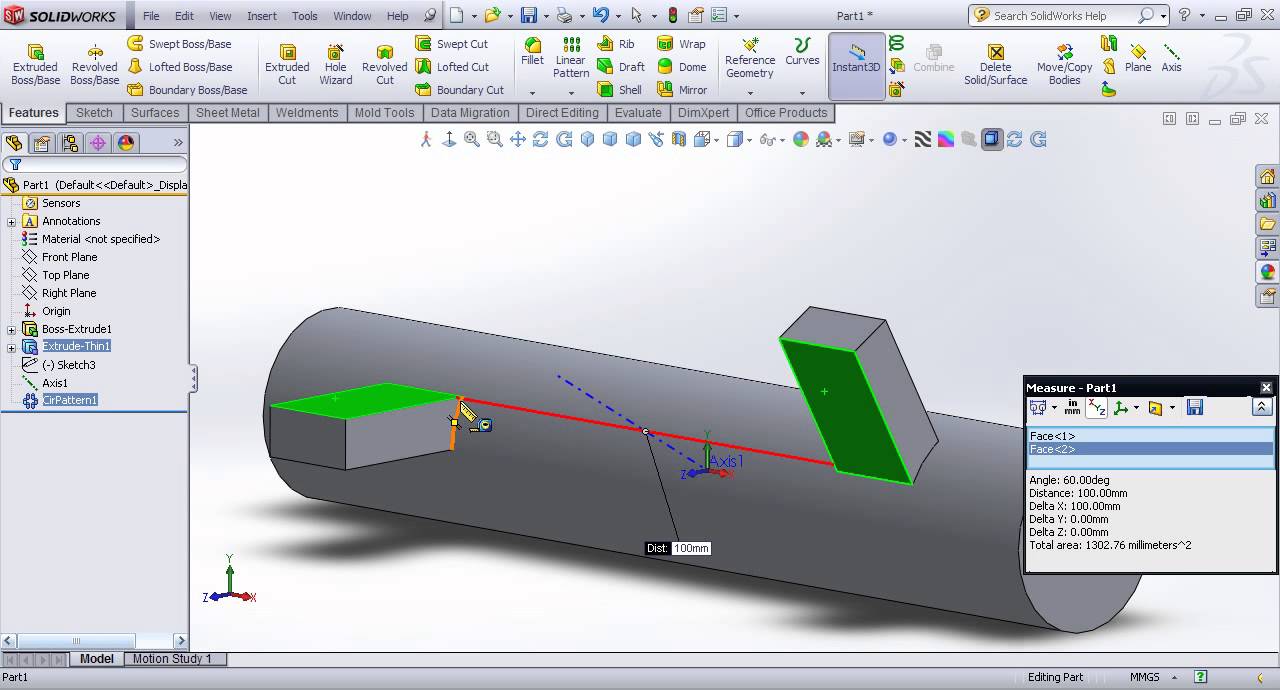Open the Fillet dropdown arrow
1280x690 pixels.
[x=532, y=93]
